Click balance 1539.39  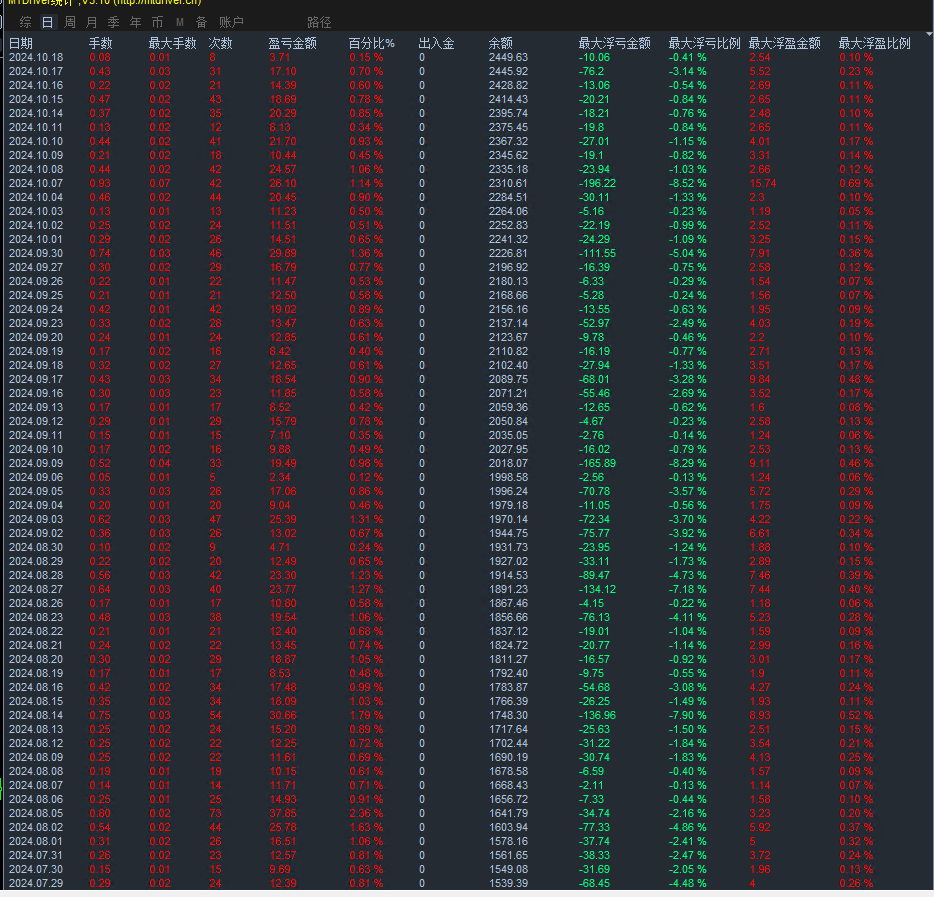click(508, 883)
